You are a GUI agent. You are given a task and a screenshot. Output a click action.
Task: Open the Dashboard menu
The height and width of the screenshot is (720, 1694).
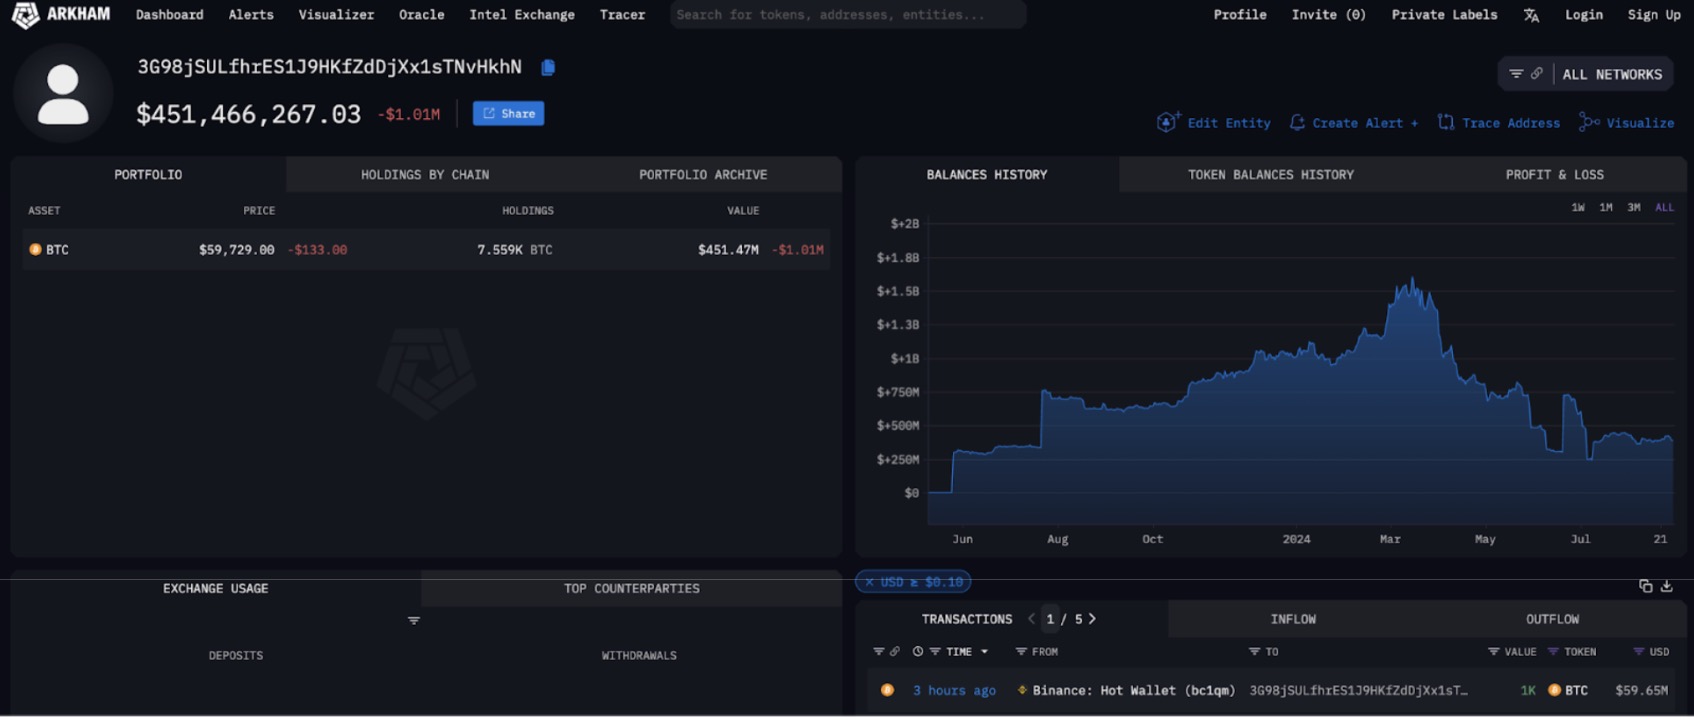(170, 15)
